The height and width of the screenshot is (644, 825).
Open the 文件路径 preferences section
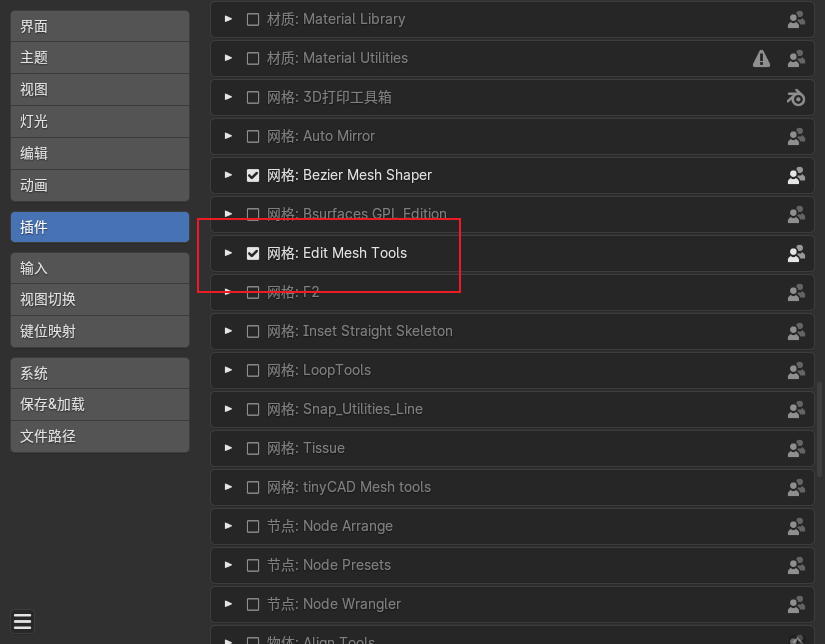click(x=100, y=436)
